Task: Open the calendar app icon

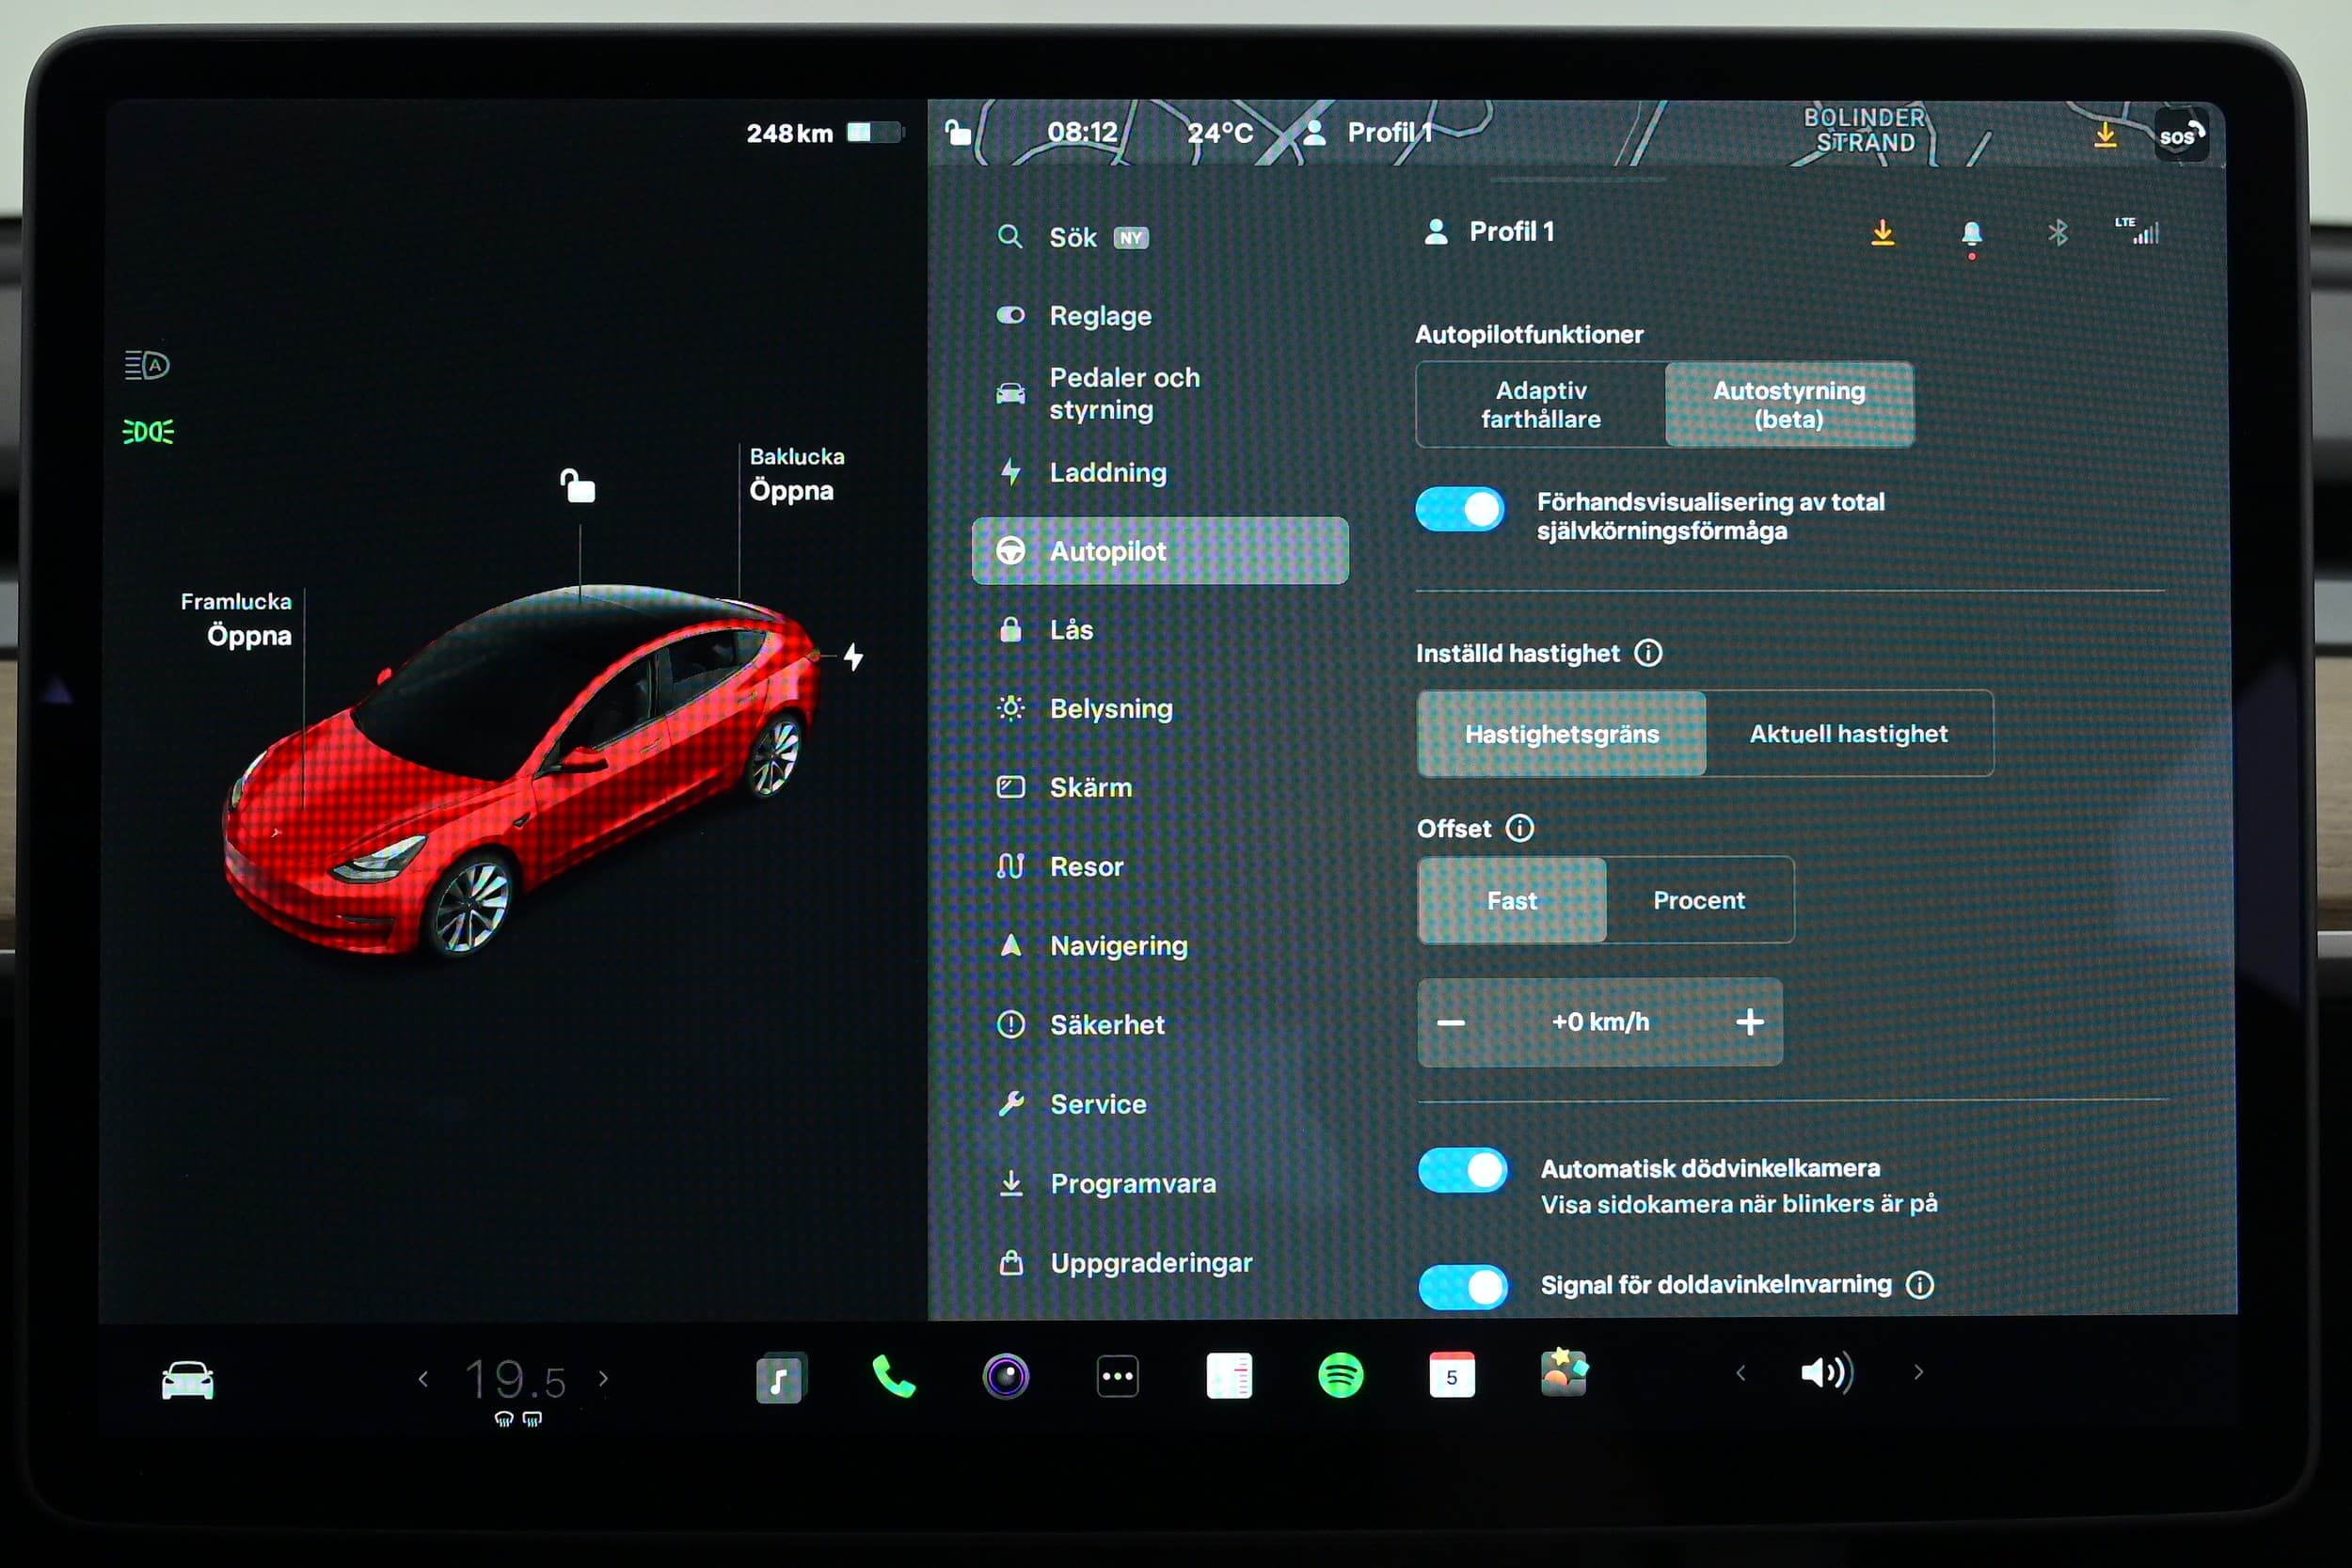Action: pyautogui.click(x=1451, y=1375)
